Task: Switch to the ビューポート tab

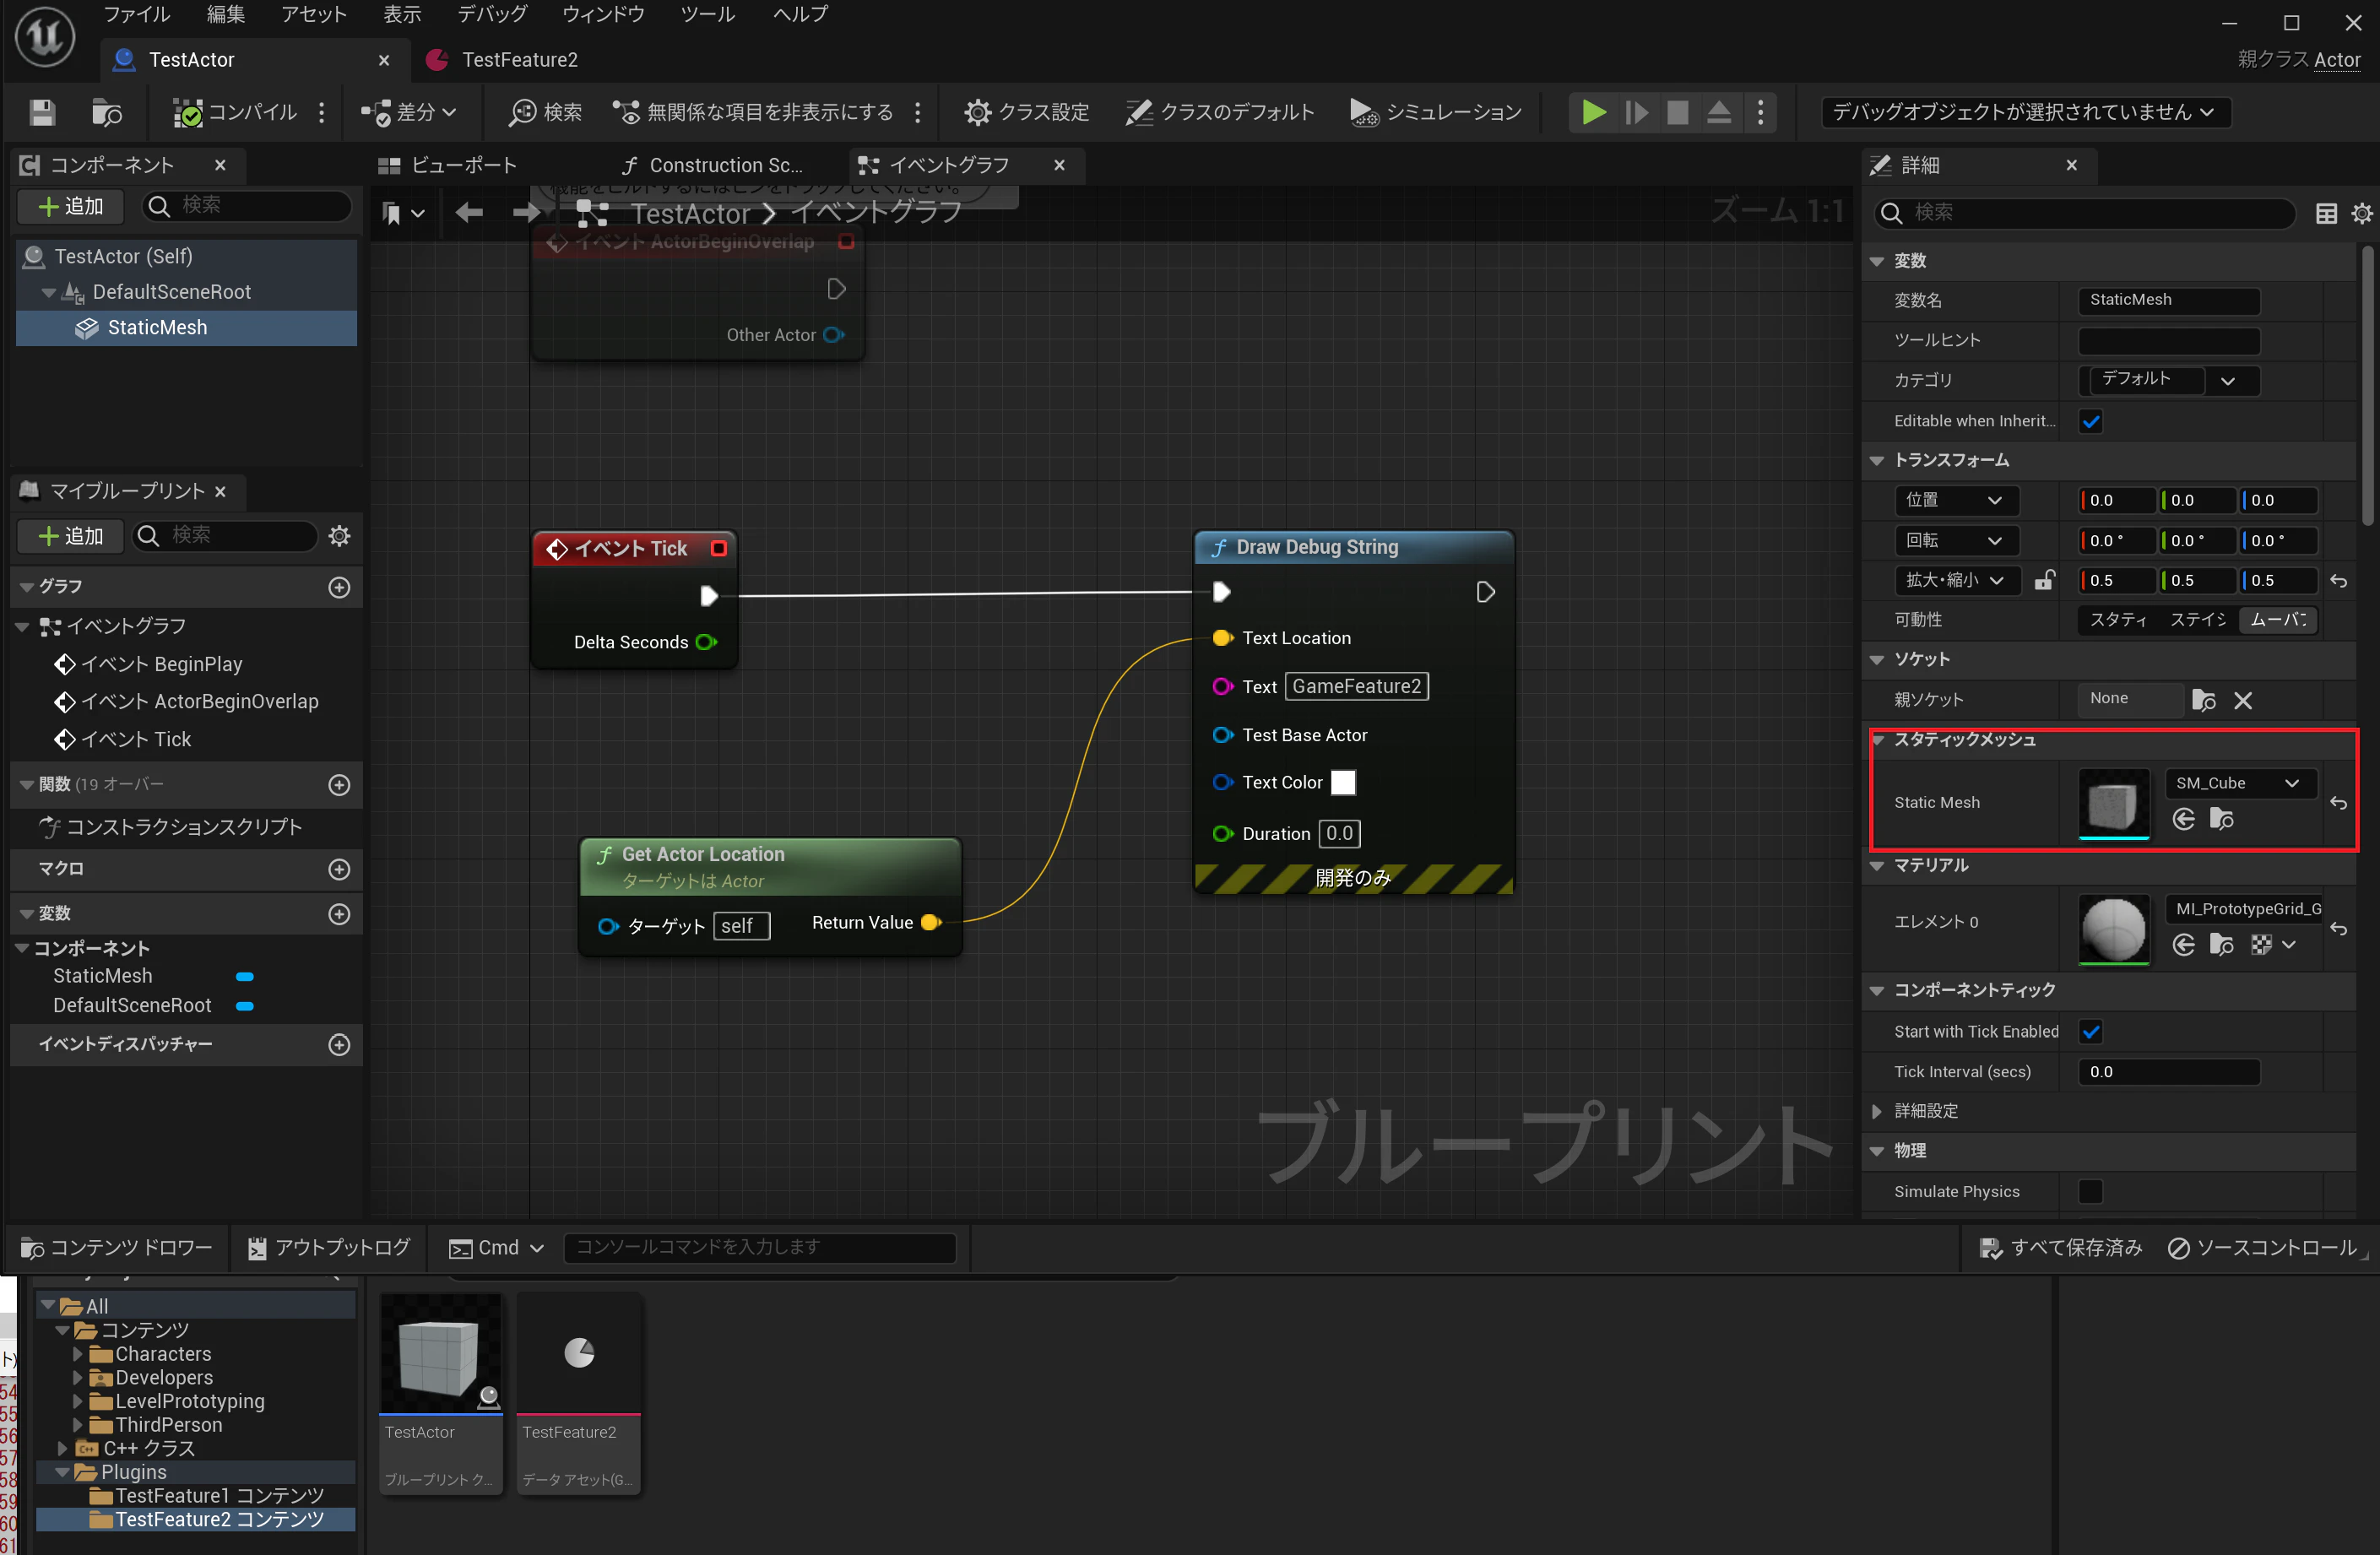Action: (448, 165)
